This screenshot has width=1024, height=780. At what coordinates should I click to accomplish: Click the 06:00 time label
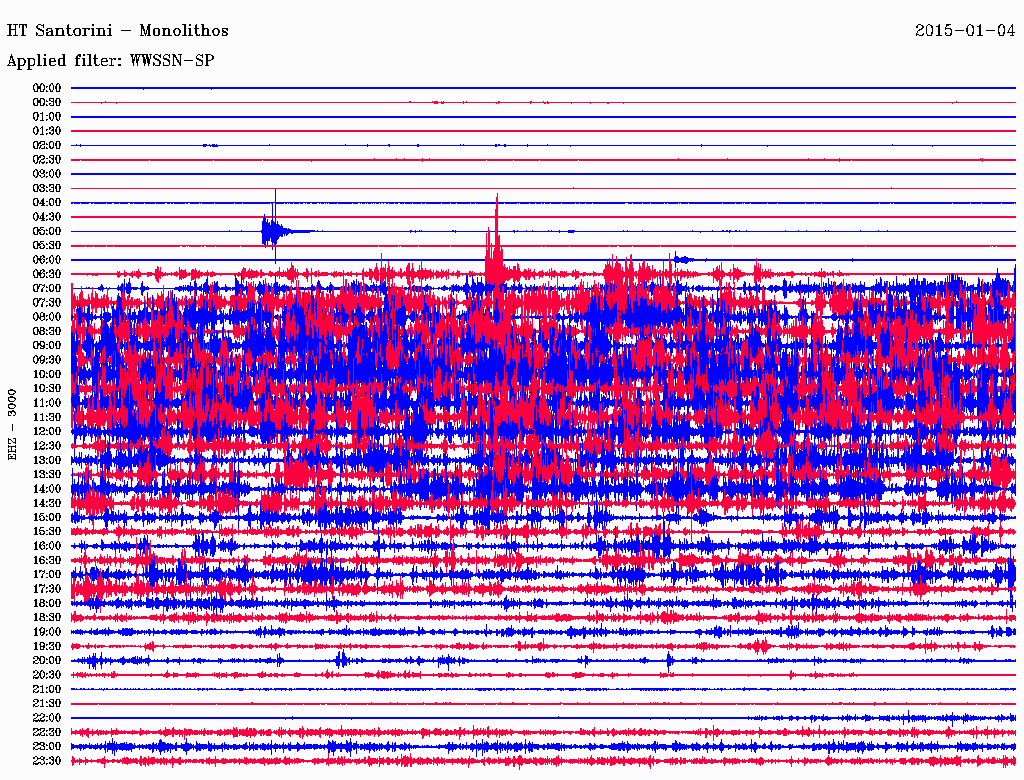tap(46, 259)
